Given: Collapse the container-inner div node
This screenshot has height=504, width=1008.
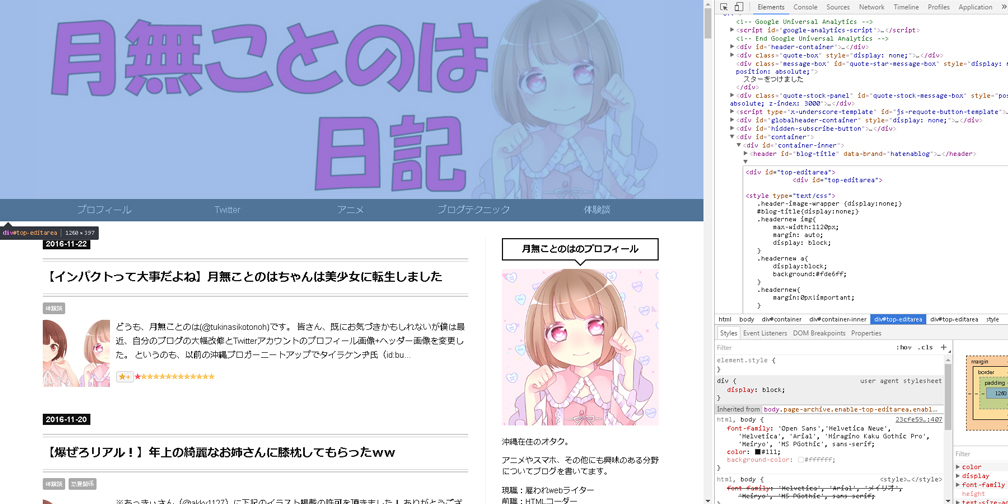Looking at the screenshot, I should click(739, 145).
